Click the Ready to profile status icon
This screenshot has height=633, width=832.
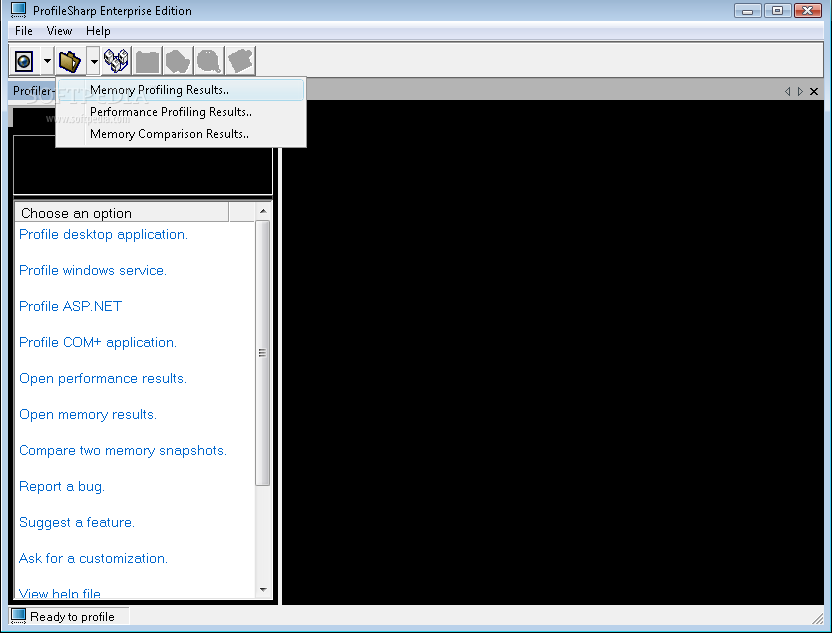(19, 616)
